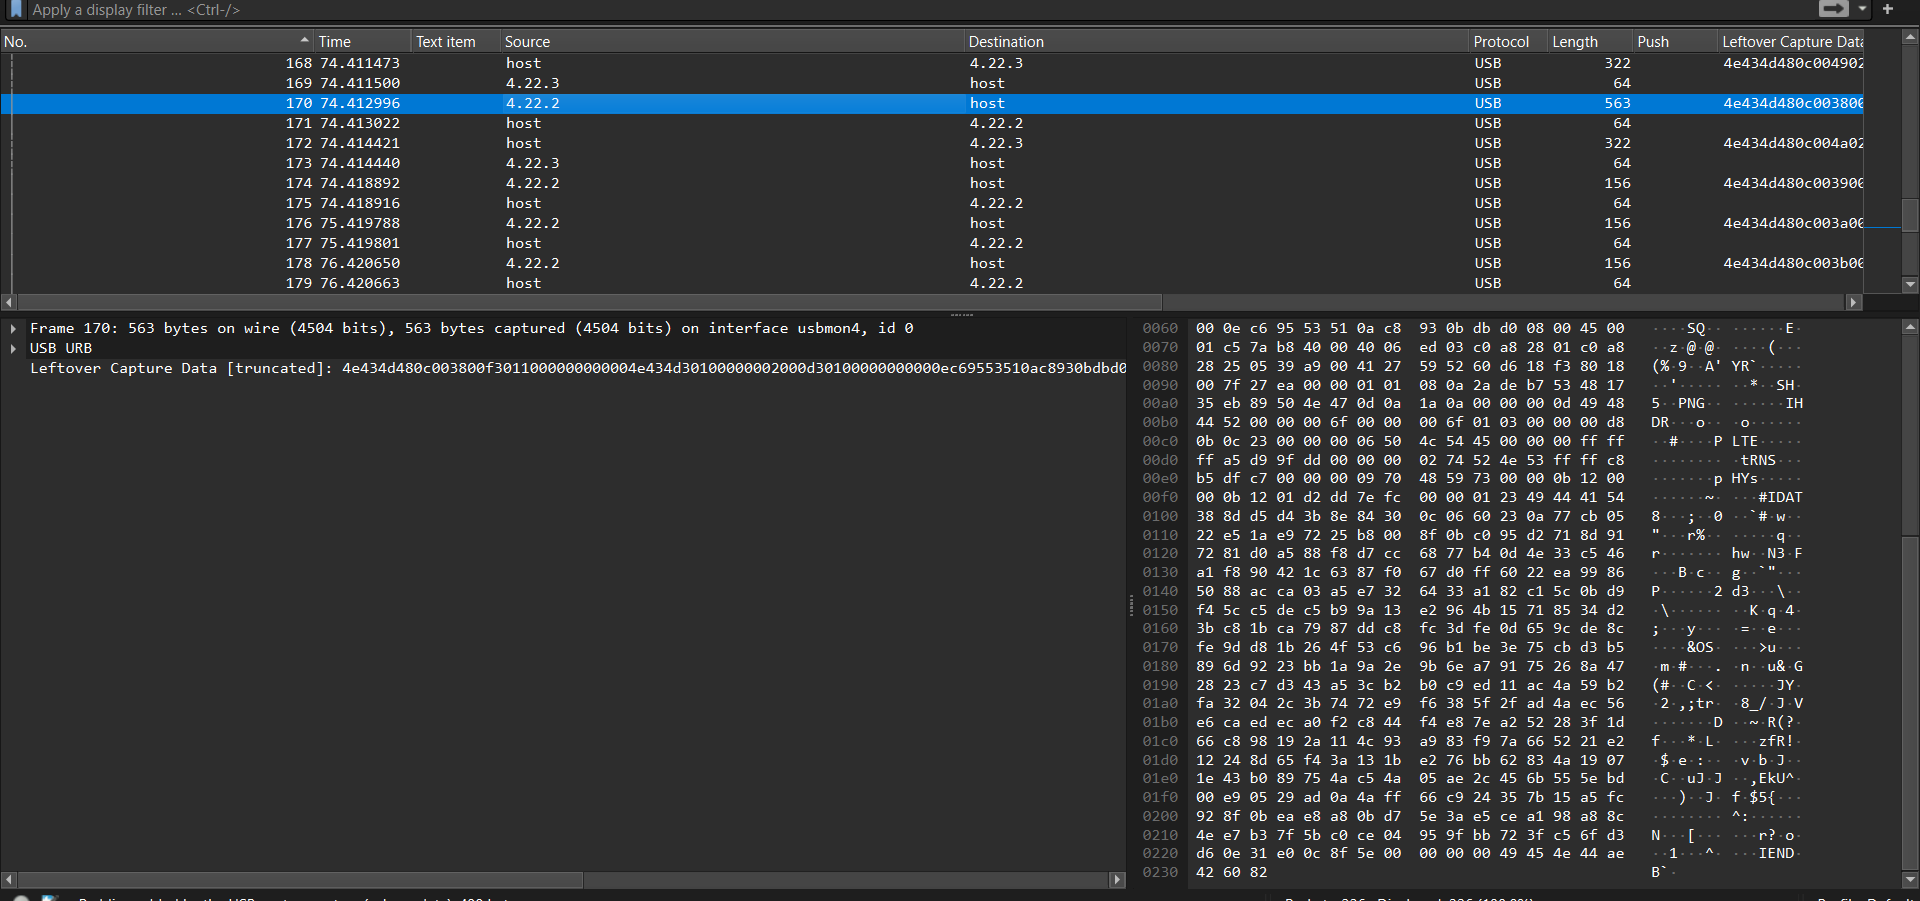Select the Leftover Capture Data detail line
Screen dimensions: 1920x901
577,368
